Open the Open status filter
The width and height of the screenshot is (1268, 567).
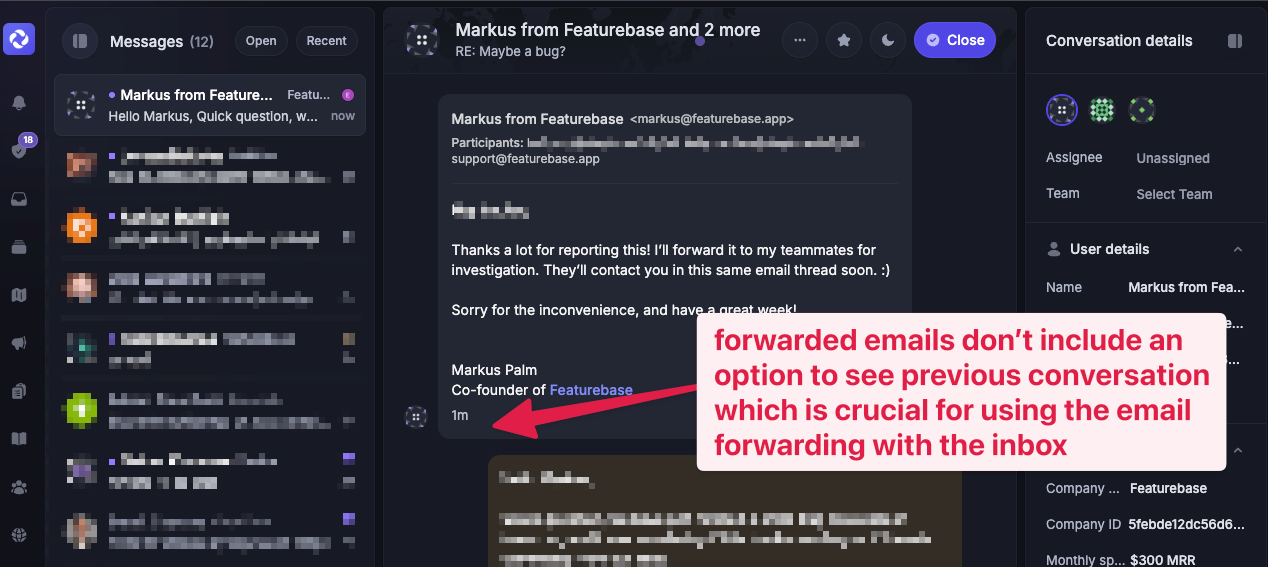[261, 41]
